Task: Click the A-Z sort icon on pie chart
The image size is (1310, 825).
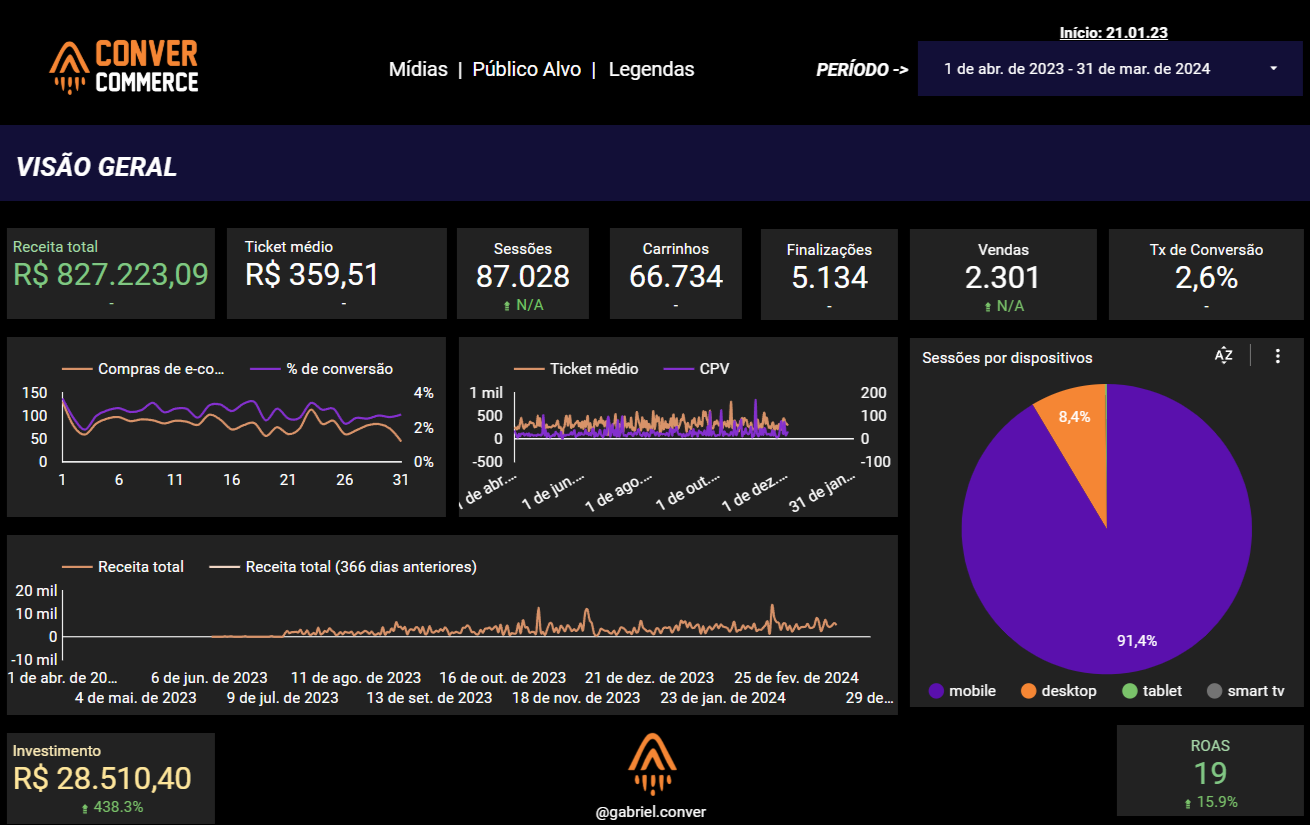Action: tap(1224, 356)
